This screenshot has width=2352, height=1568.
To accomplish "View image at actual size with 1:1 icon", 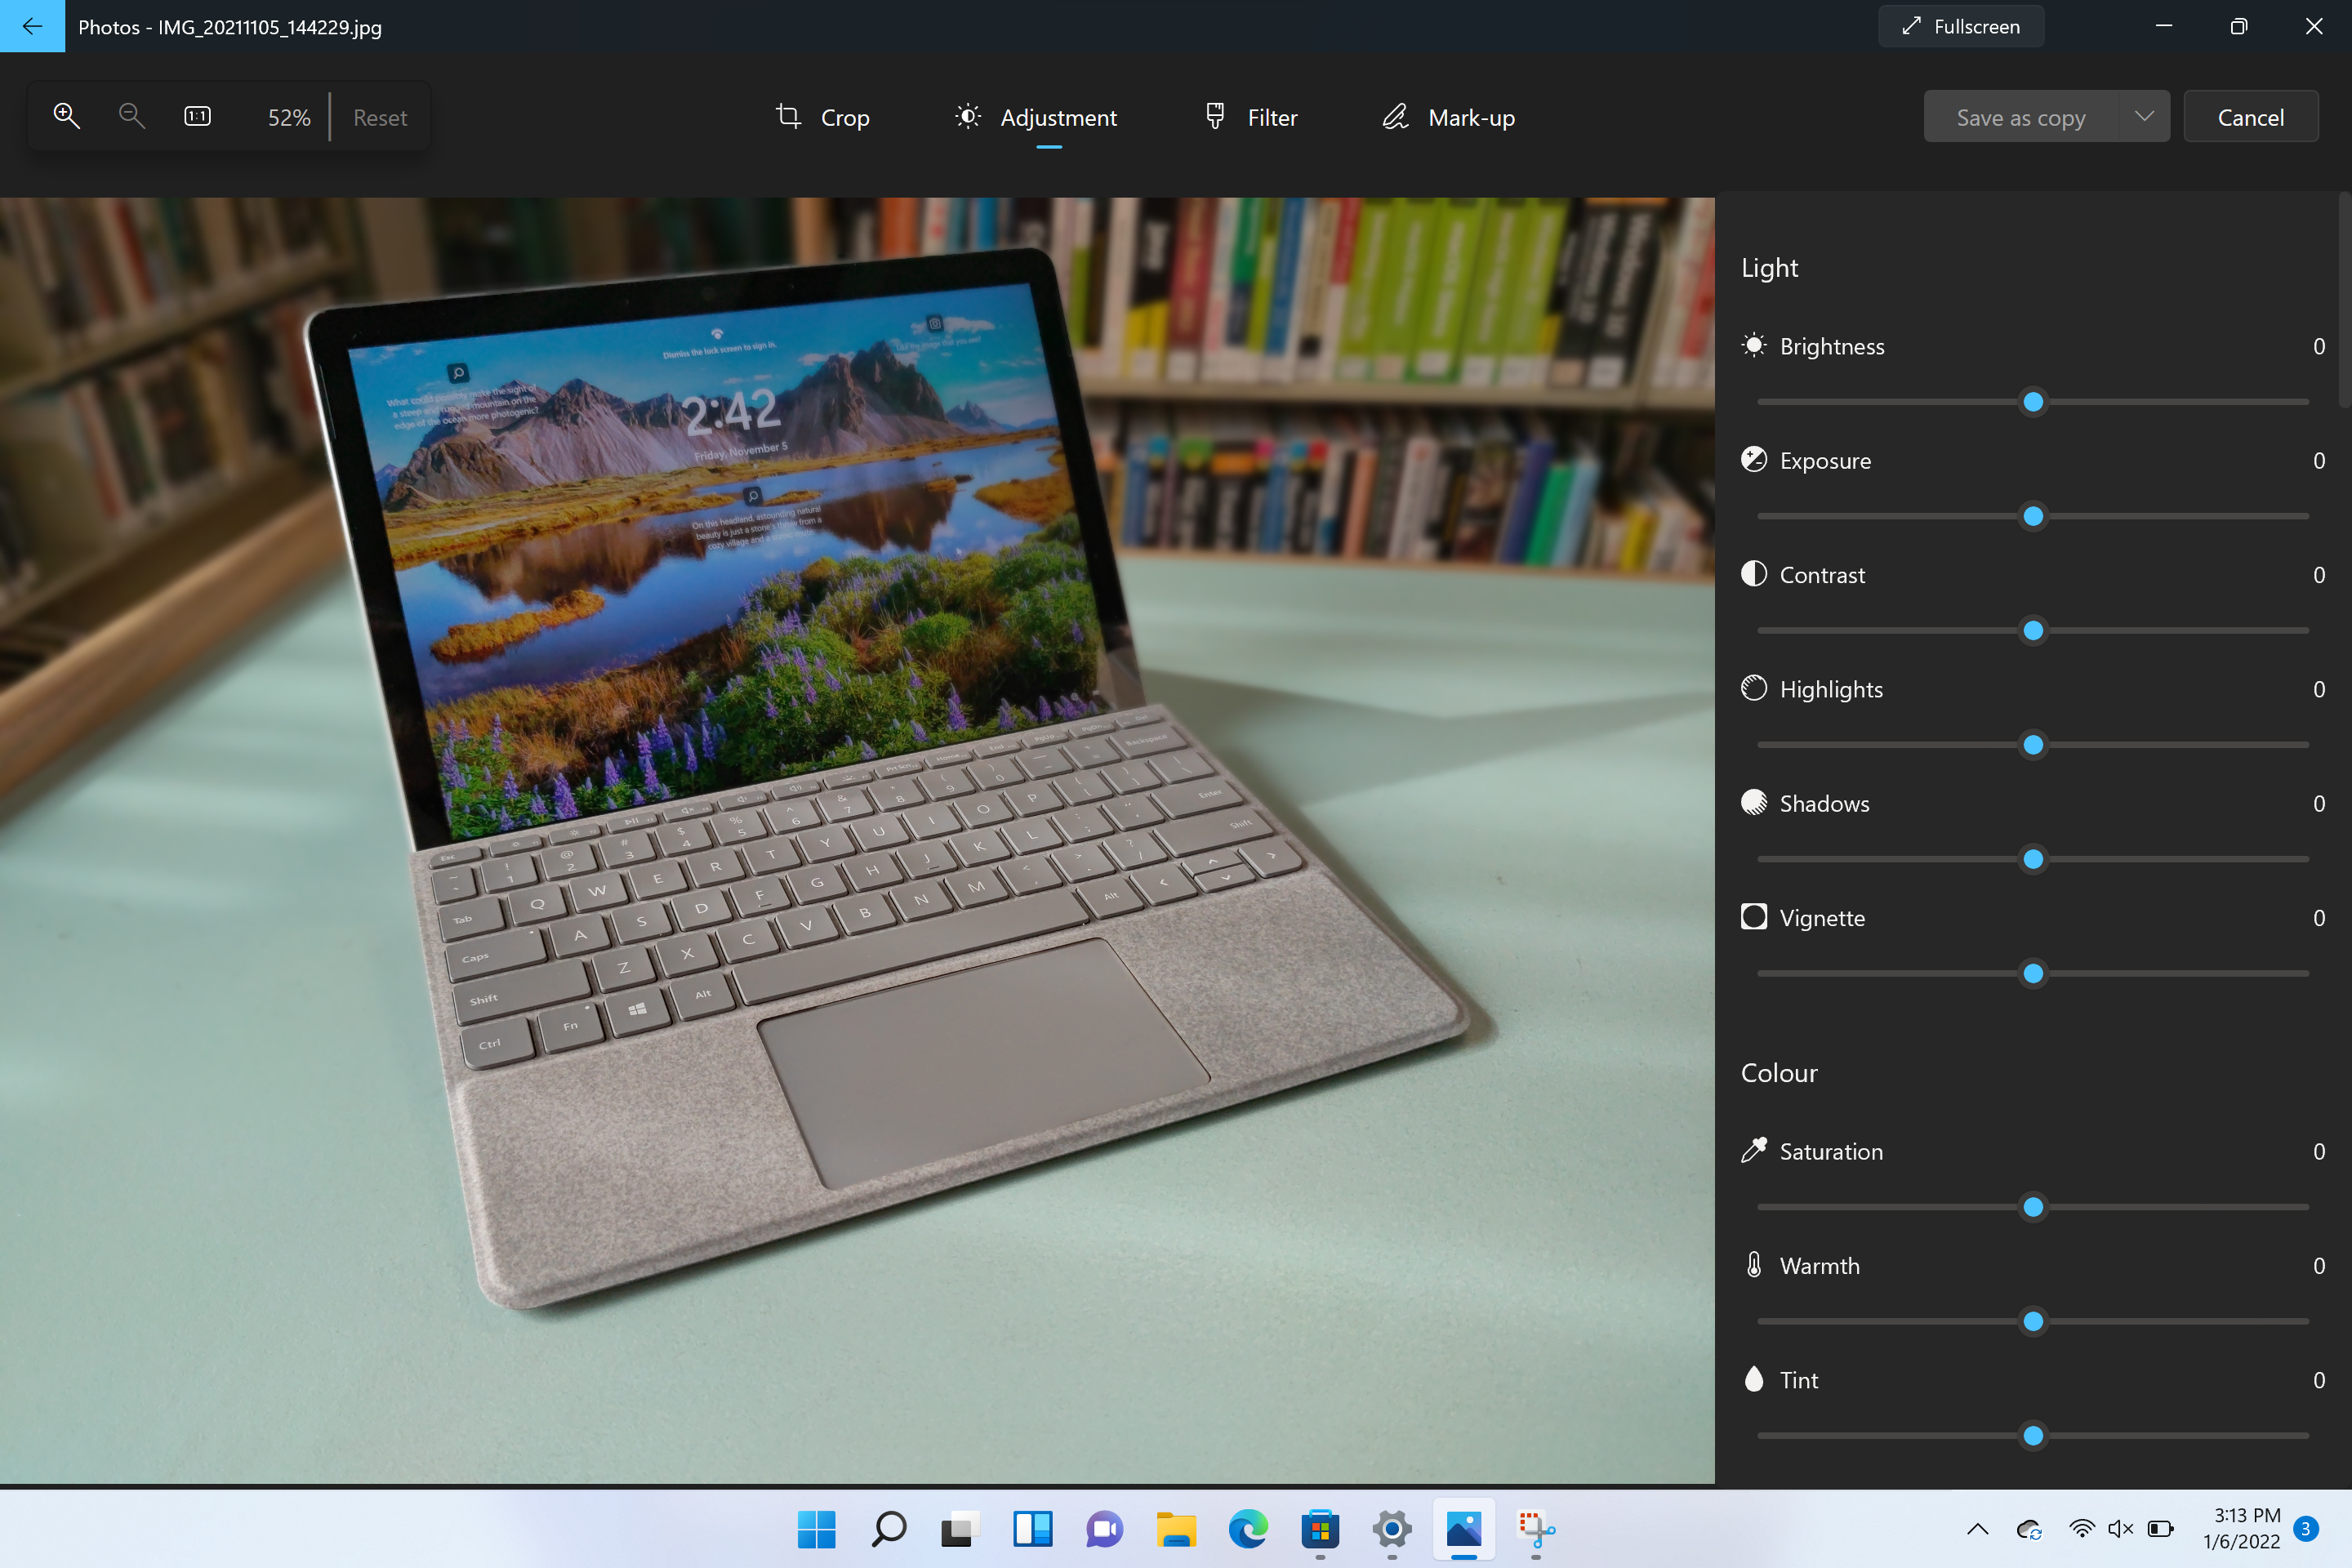I will (196, 115).
